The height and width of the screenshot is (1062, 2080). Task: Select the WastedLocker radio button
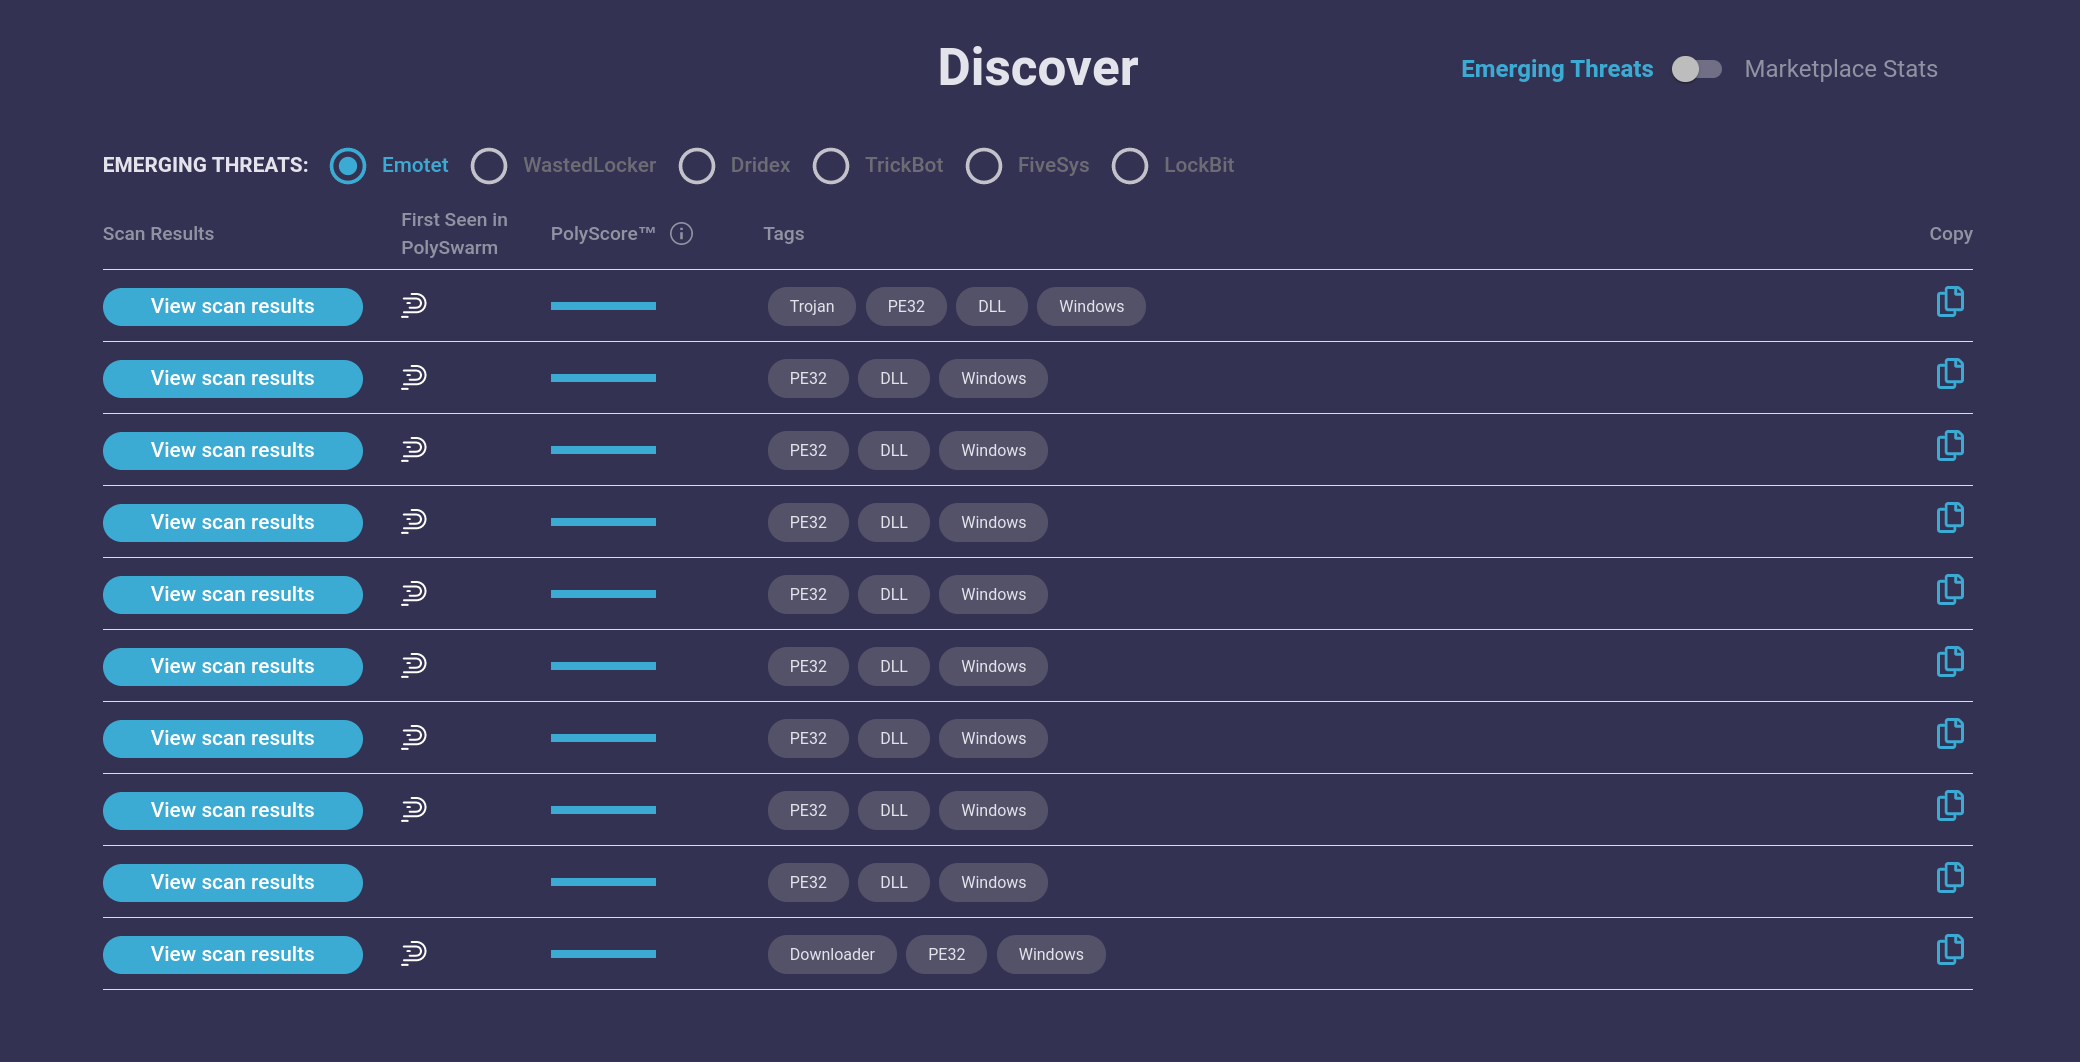pyautogui.click(x=489, y=166)
